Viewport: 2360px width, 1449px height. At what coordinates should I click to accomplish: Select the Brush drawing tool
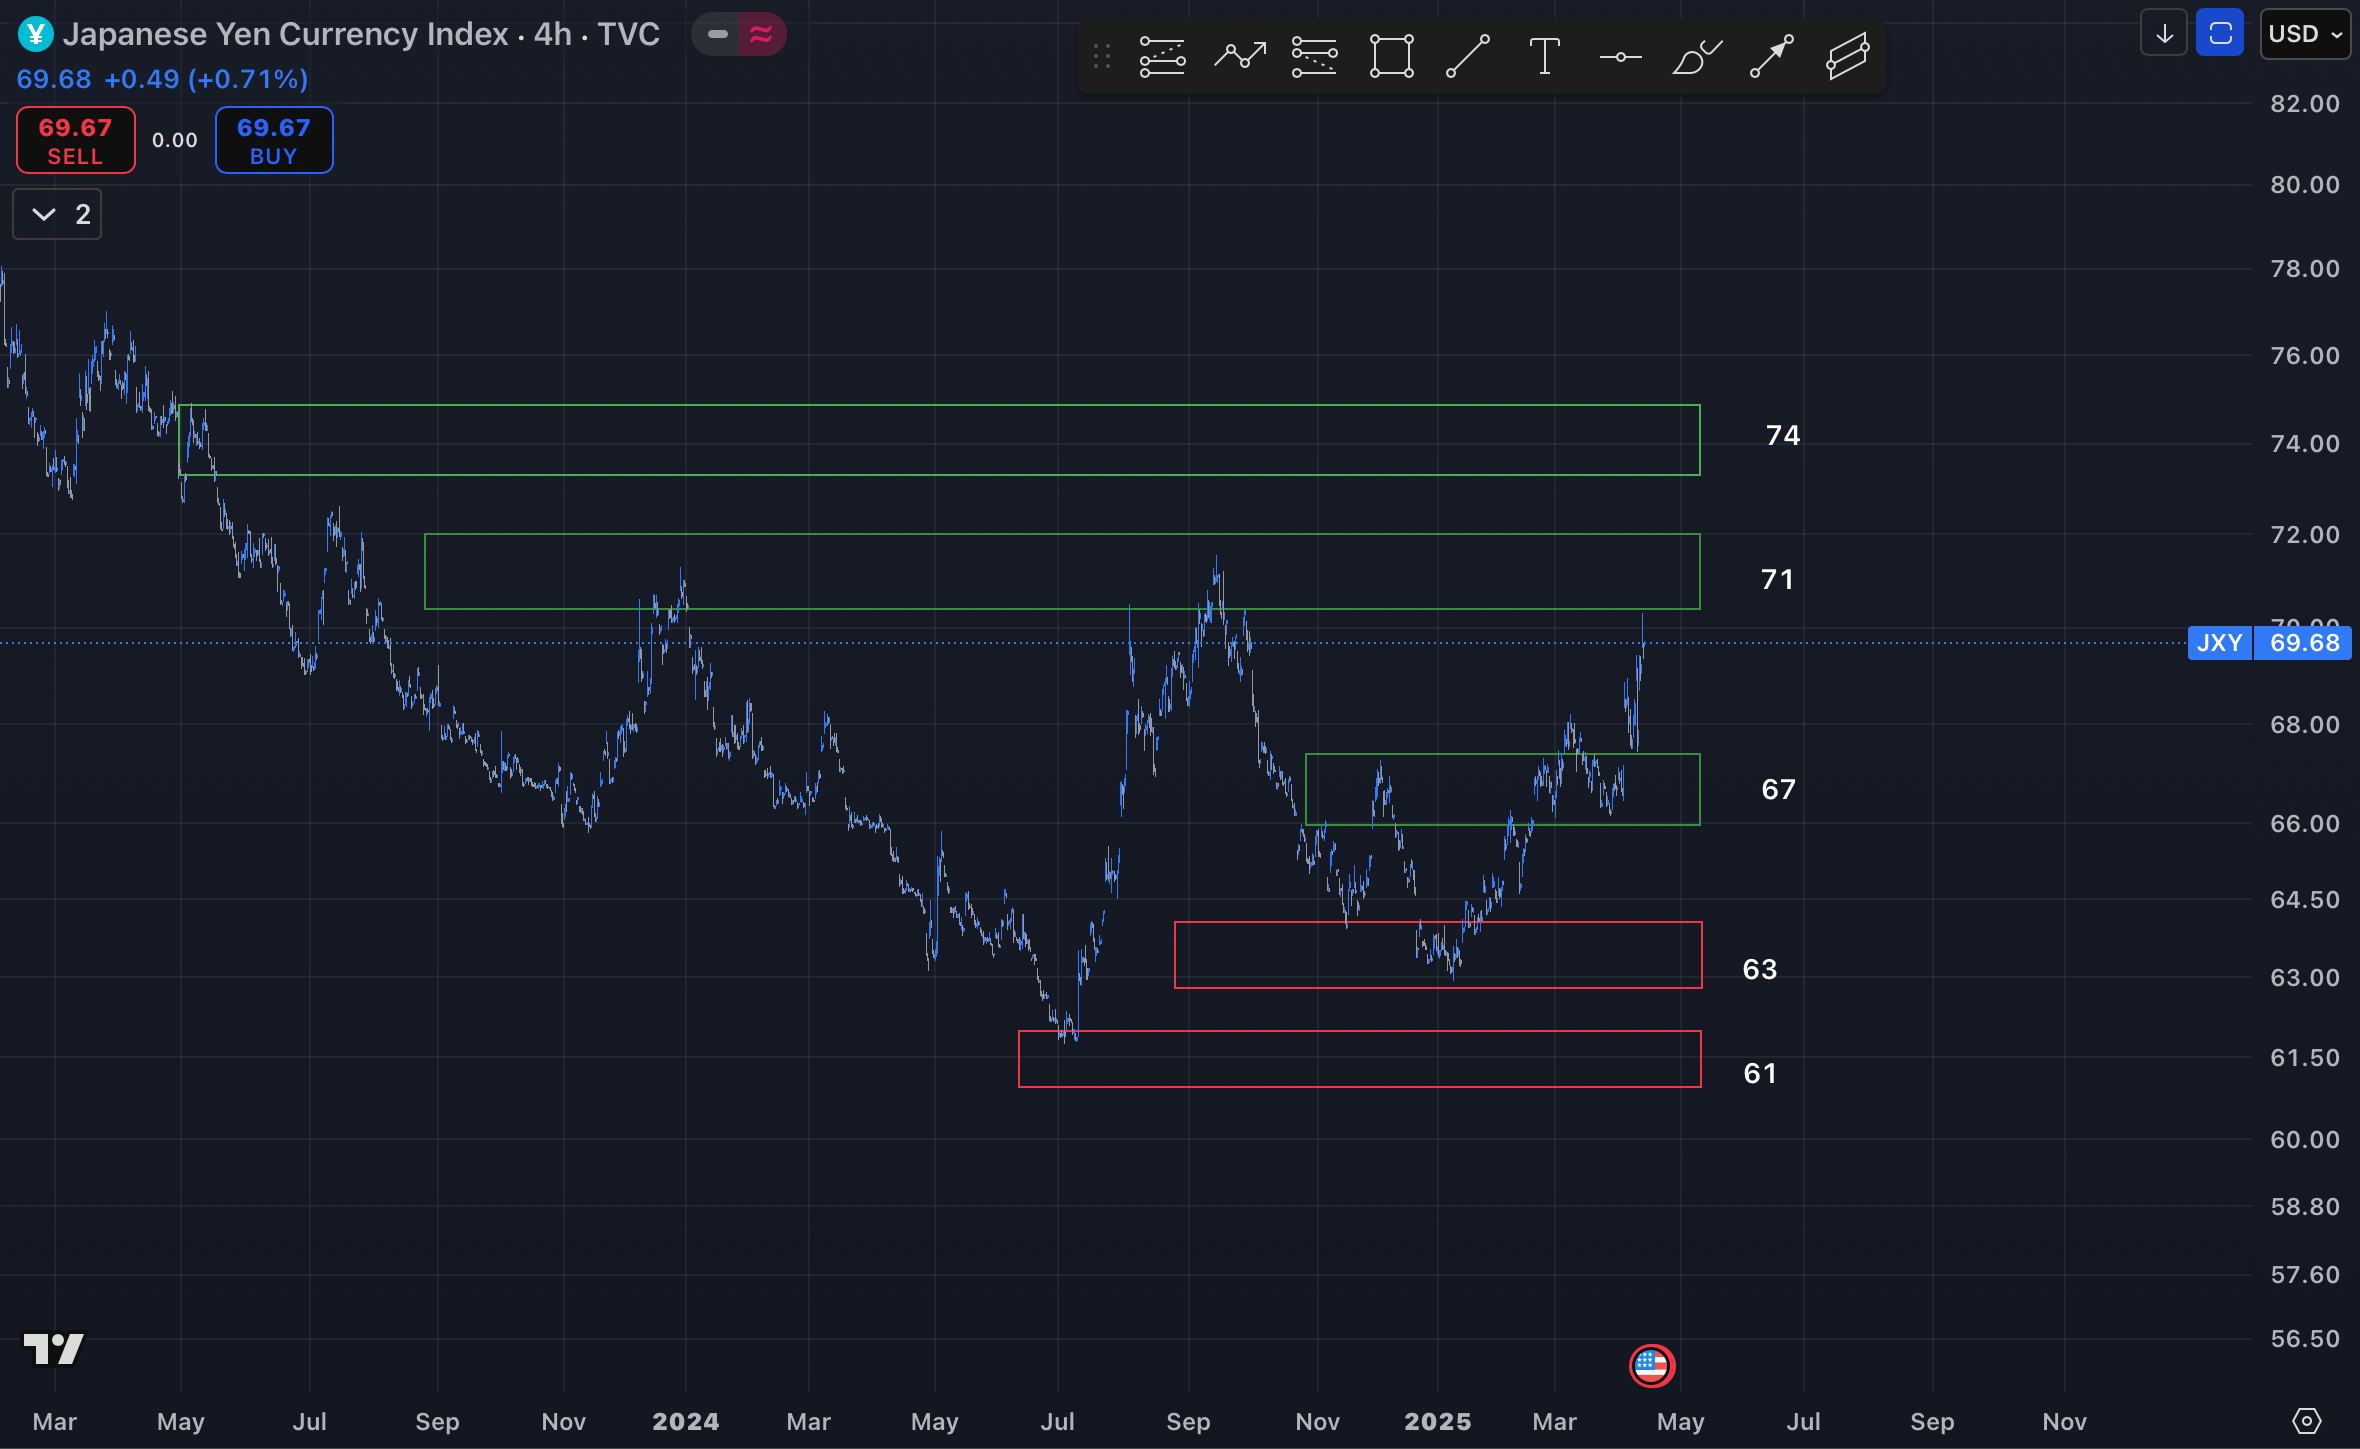pos(1697,55)
